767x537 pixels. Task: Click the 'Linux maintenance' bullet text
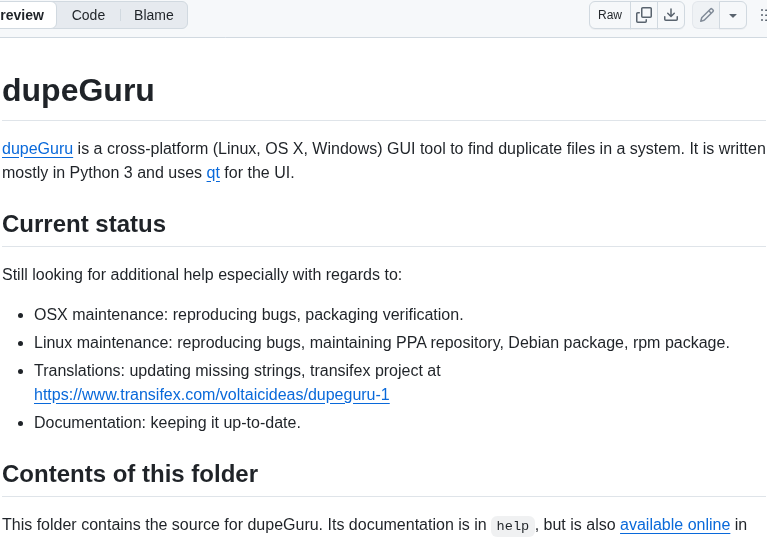(x=382, y=342)
